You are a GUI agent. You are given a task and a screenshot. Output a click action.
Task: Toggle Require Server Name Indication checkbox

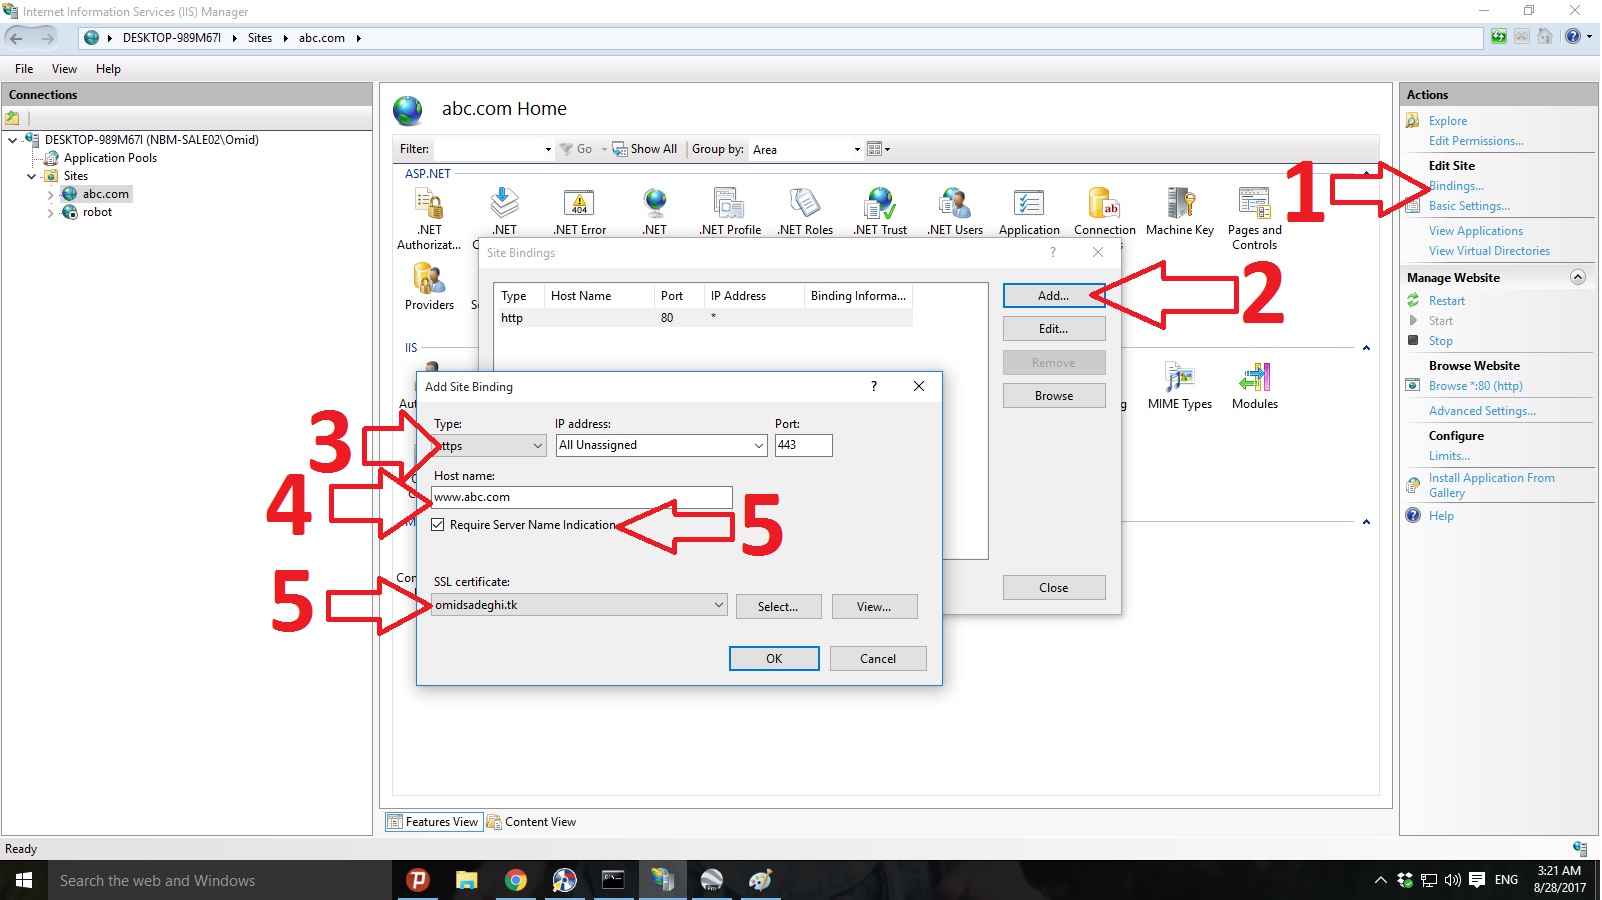438,525
